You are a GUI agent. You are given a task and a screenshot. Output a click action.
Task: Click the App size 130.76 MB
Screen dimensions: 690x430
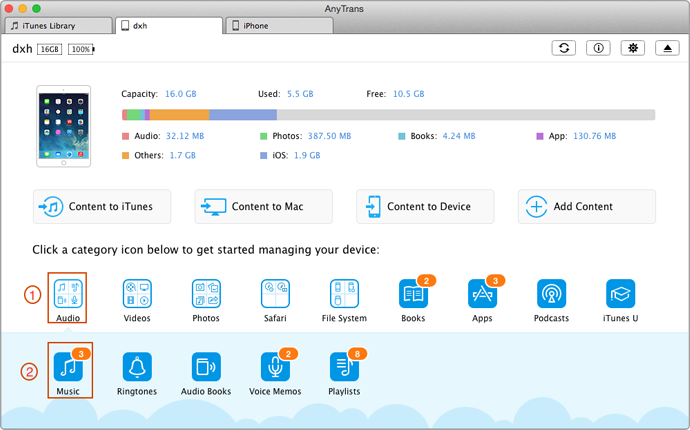(595, 136)
